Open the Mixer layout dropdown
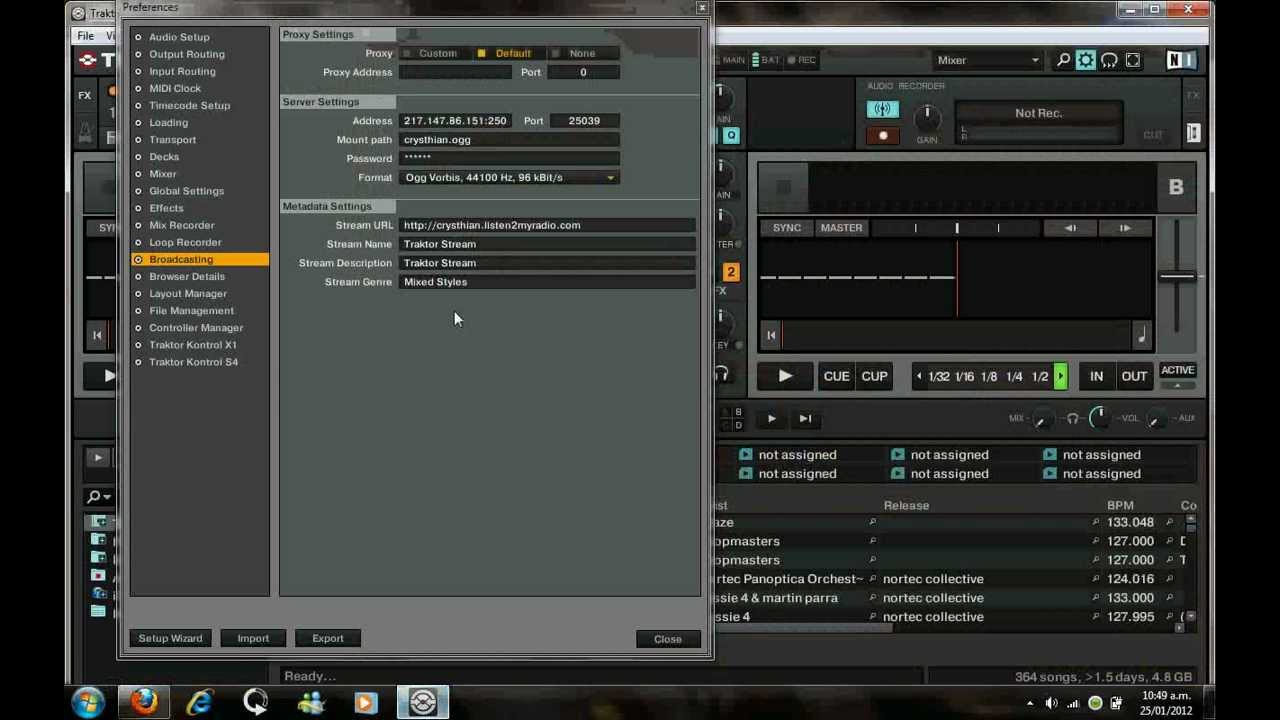 tap(988, 60)
